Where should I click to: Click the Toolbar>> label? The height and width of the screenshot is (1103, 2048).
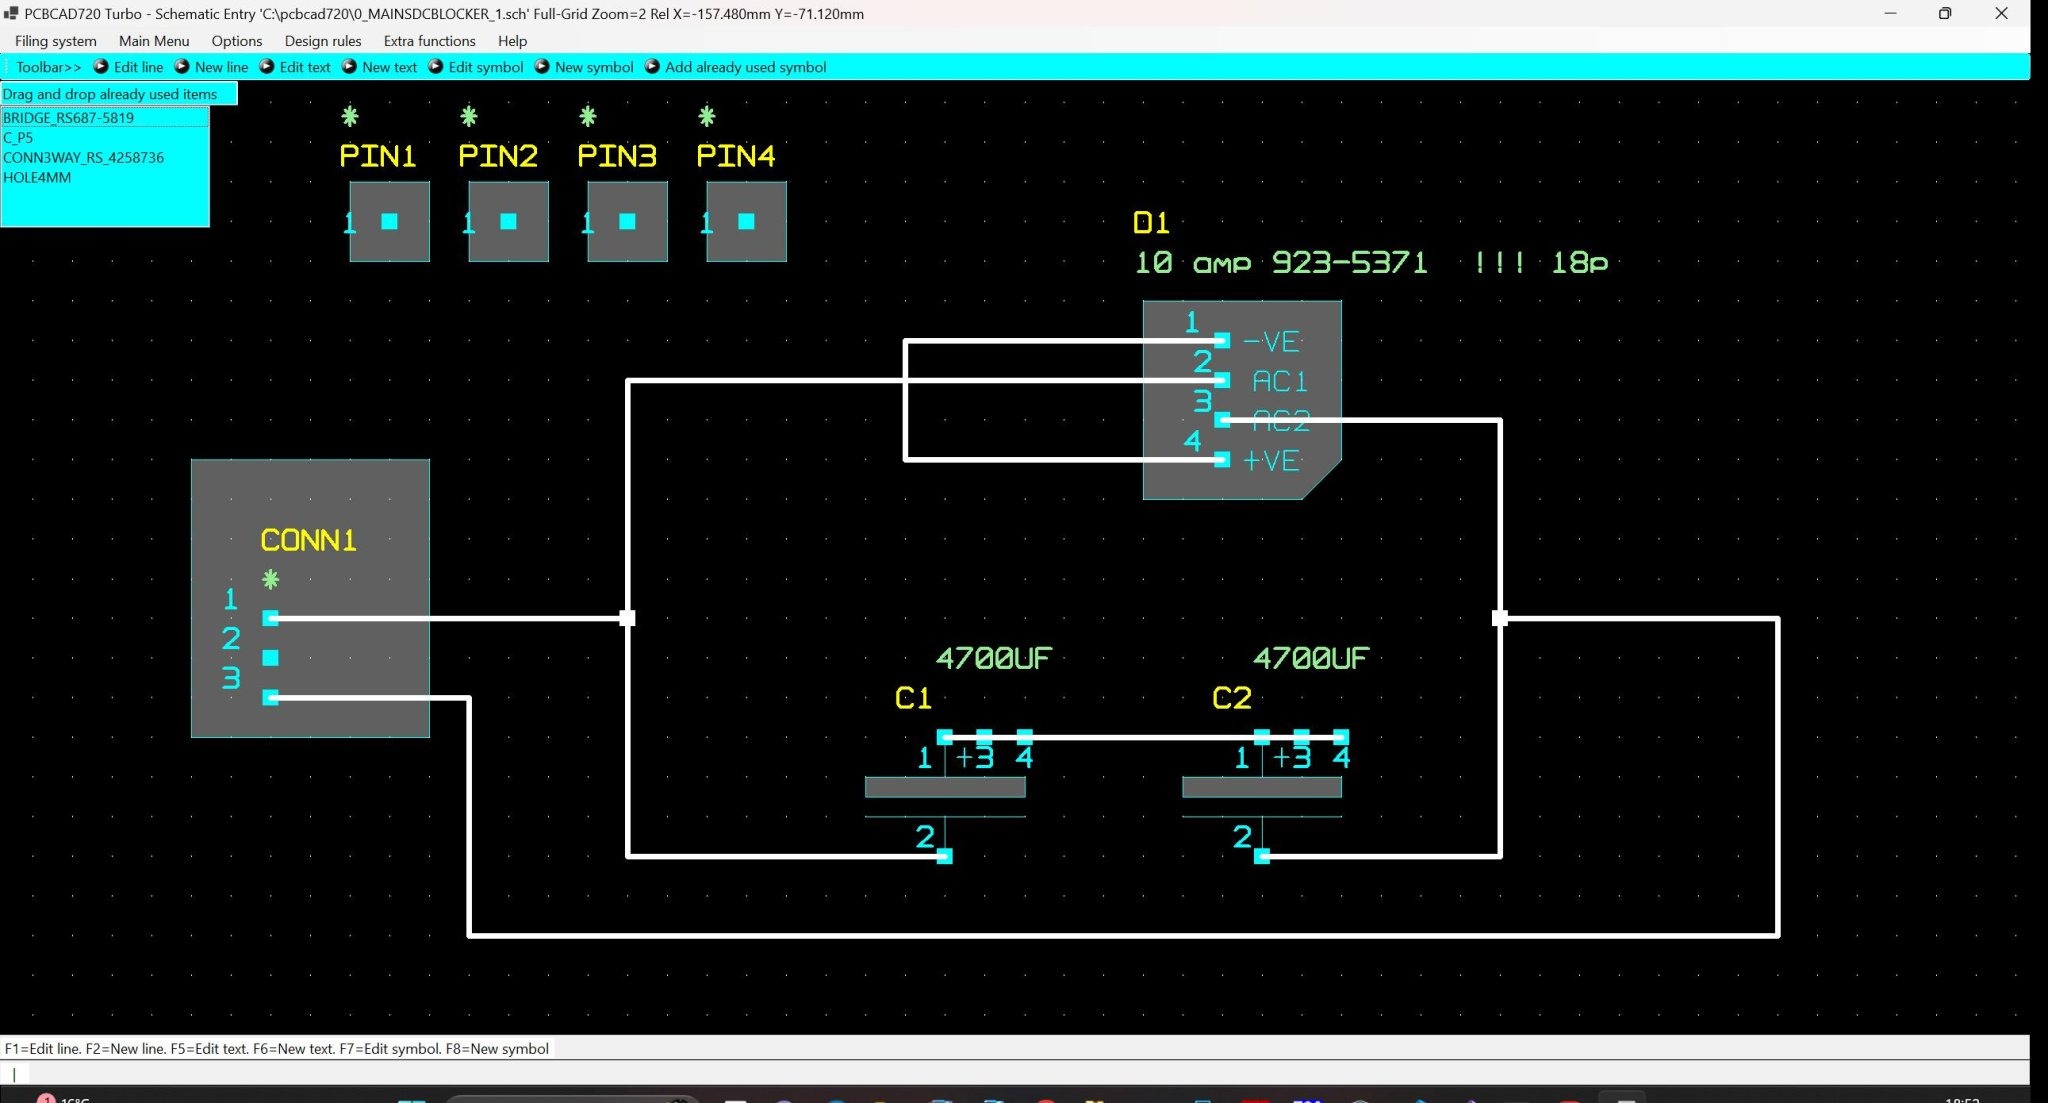tap(48, 67)
